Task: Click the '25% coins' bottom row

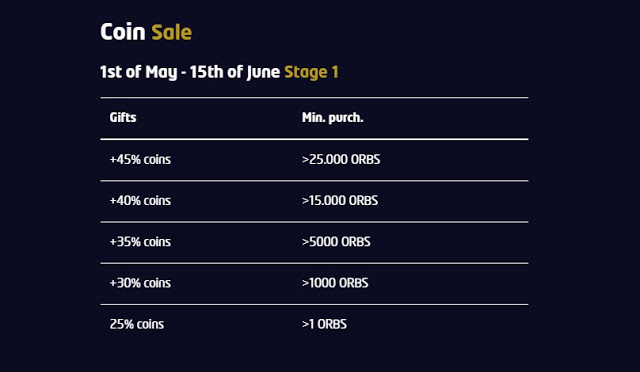Action: point(314,324)
